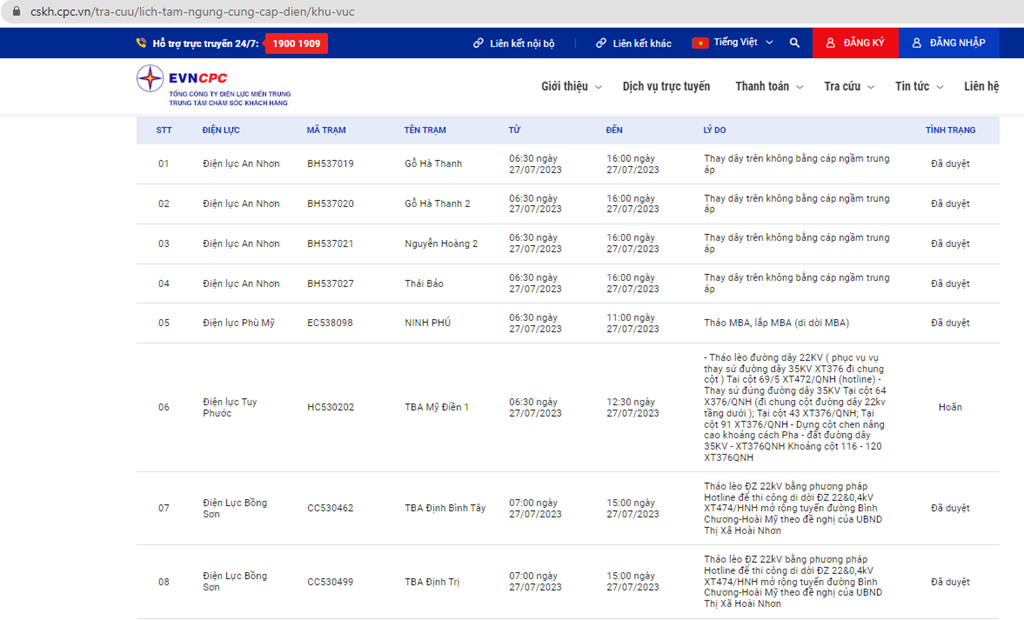Screen dimensions: 1024x620
Task: Go to the Liên hệ page
Action: [x=982, y=86]
